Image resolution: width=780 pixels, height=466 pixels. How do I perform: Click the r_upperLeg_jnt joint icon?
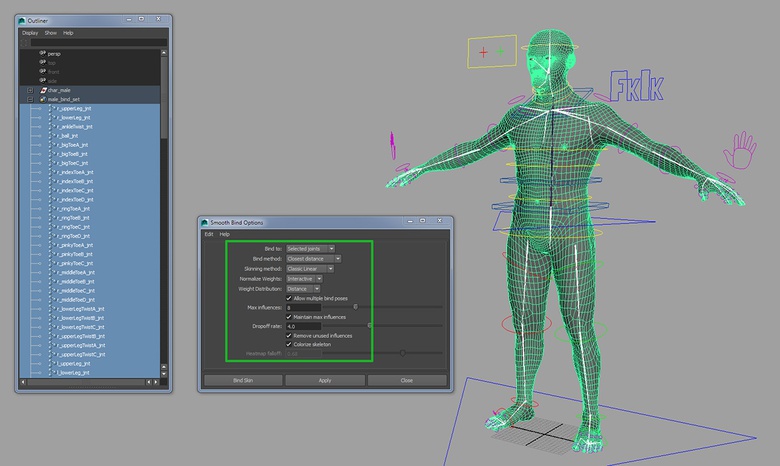pos(53,108)
